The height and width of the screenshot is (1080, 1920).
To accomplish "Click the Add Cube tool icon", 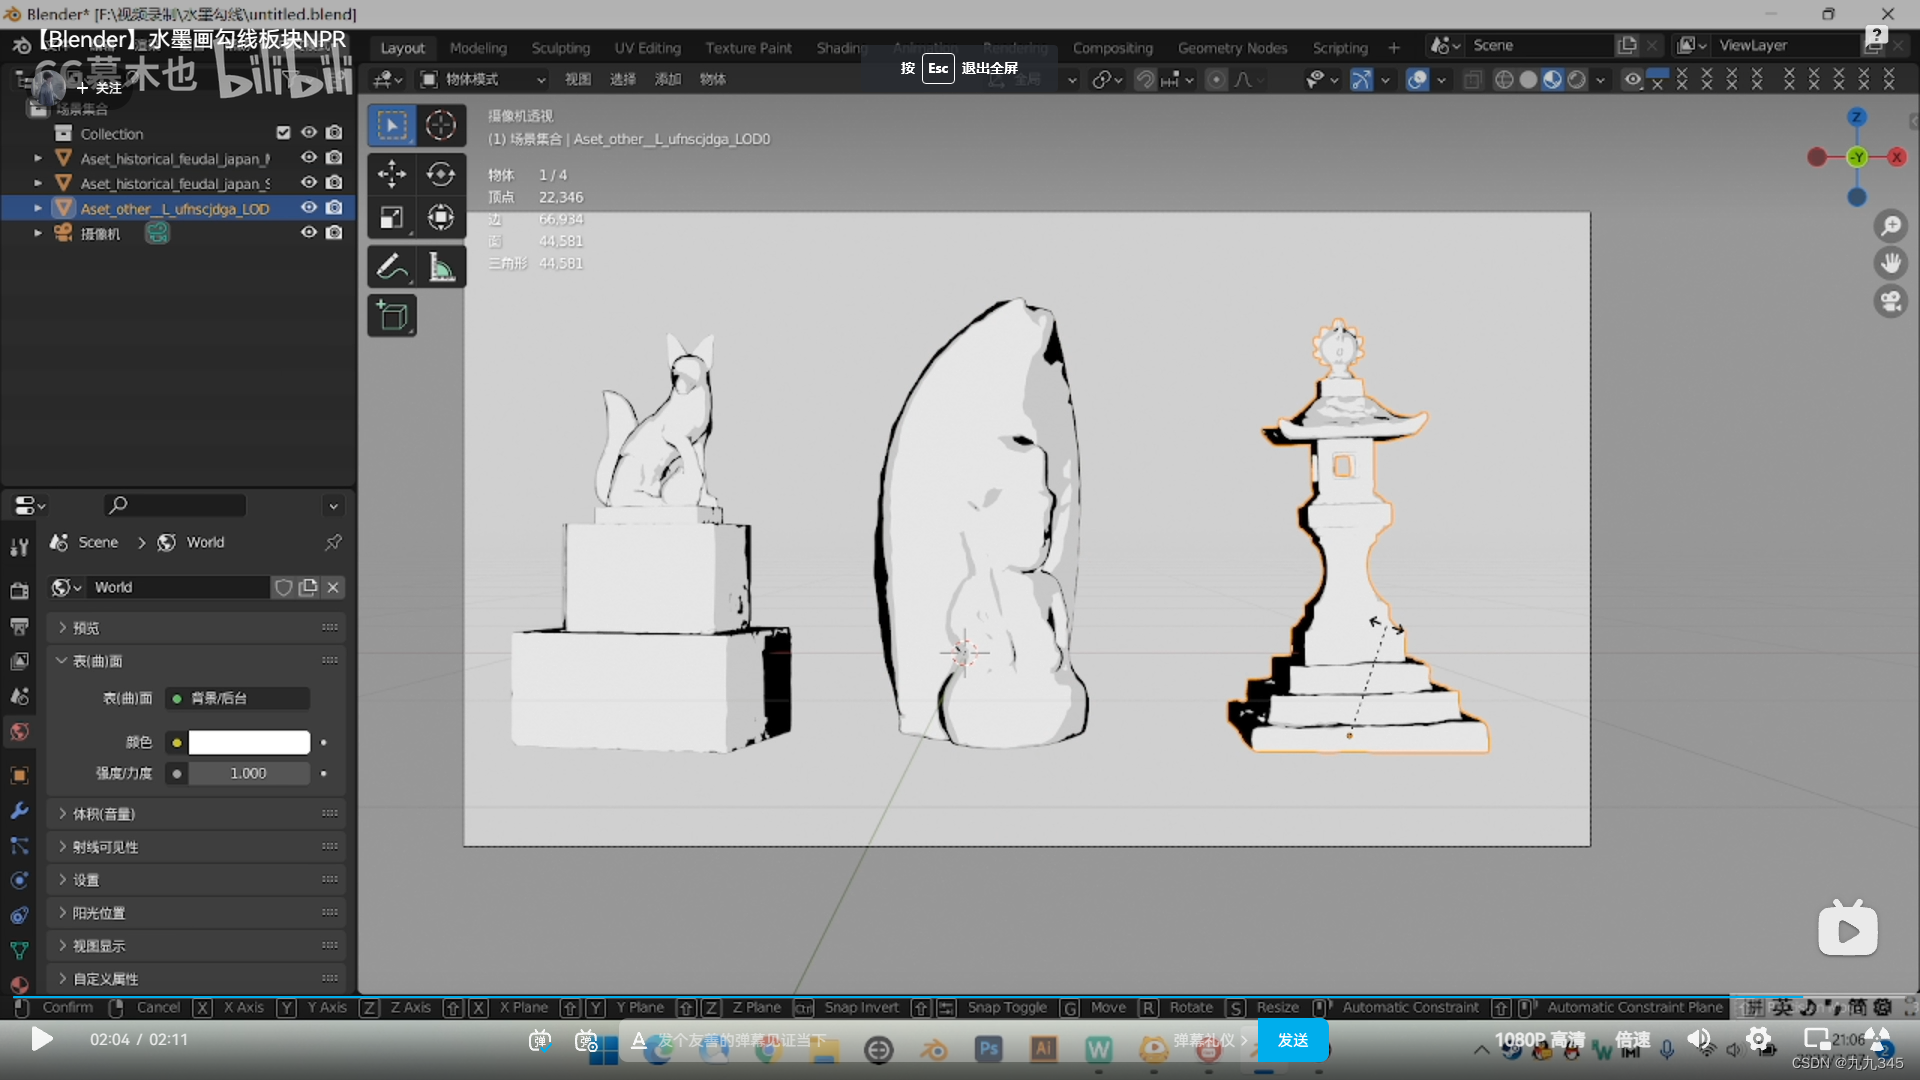I will click(392, 316).
